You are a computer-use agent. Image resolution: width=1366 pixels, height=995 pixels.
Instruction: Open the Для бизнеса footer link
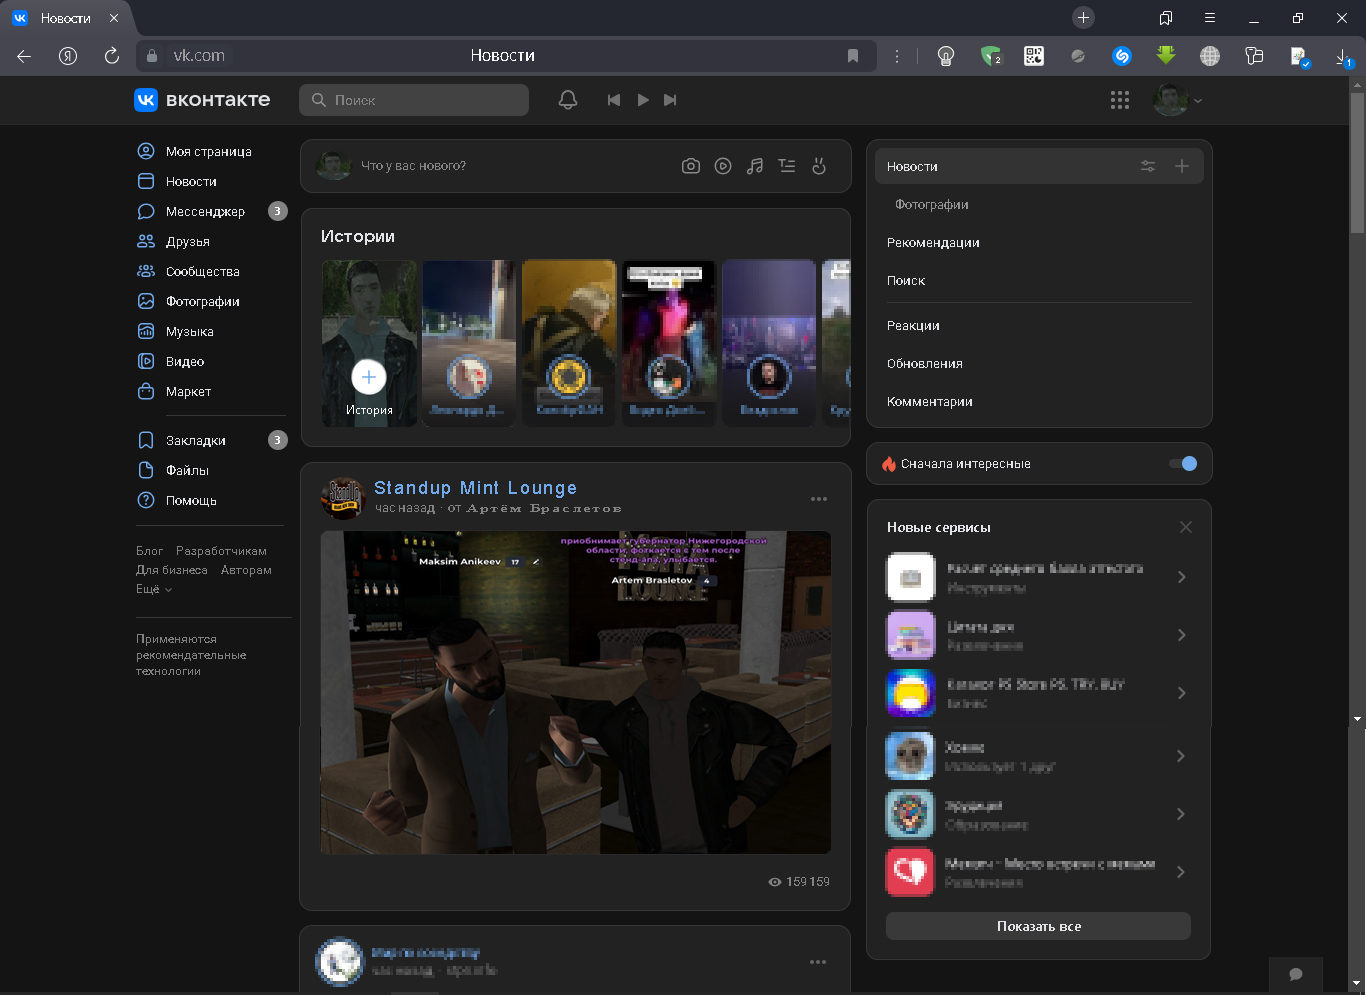[172, 570]
